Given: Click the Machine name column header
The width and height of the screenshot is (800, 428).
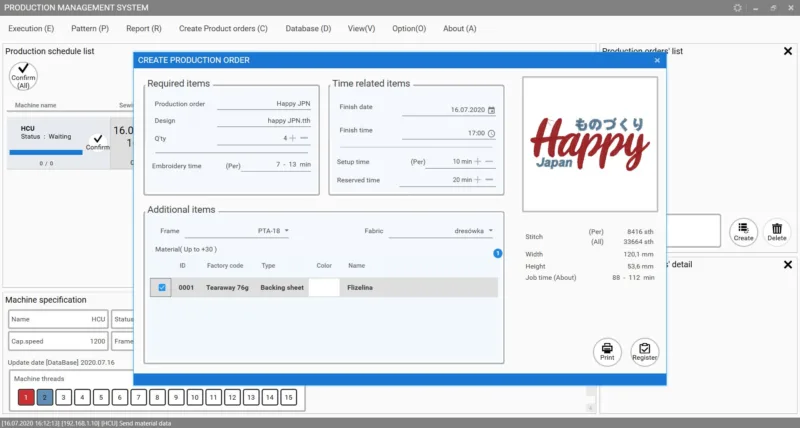Looking at the screenshot, I should pos(35,105).
